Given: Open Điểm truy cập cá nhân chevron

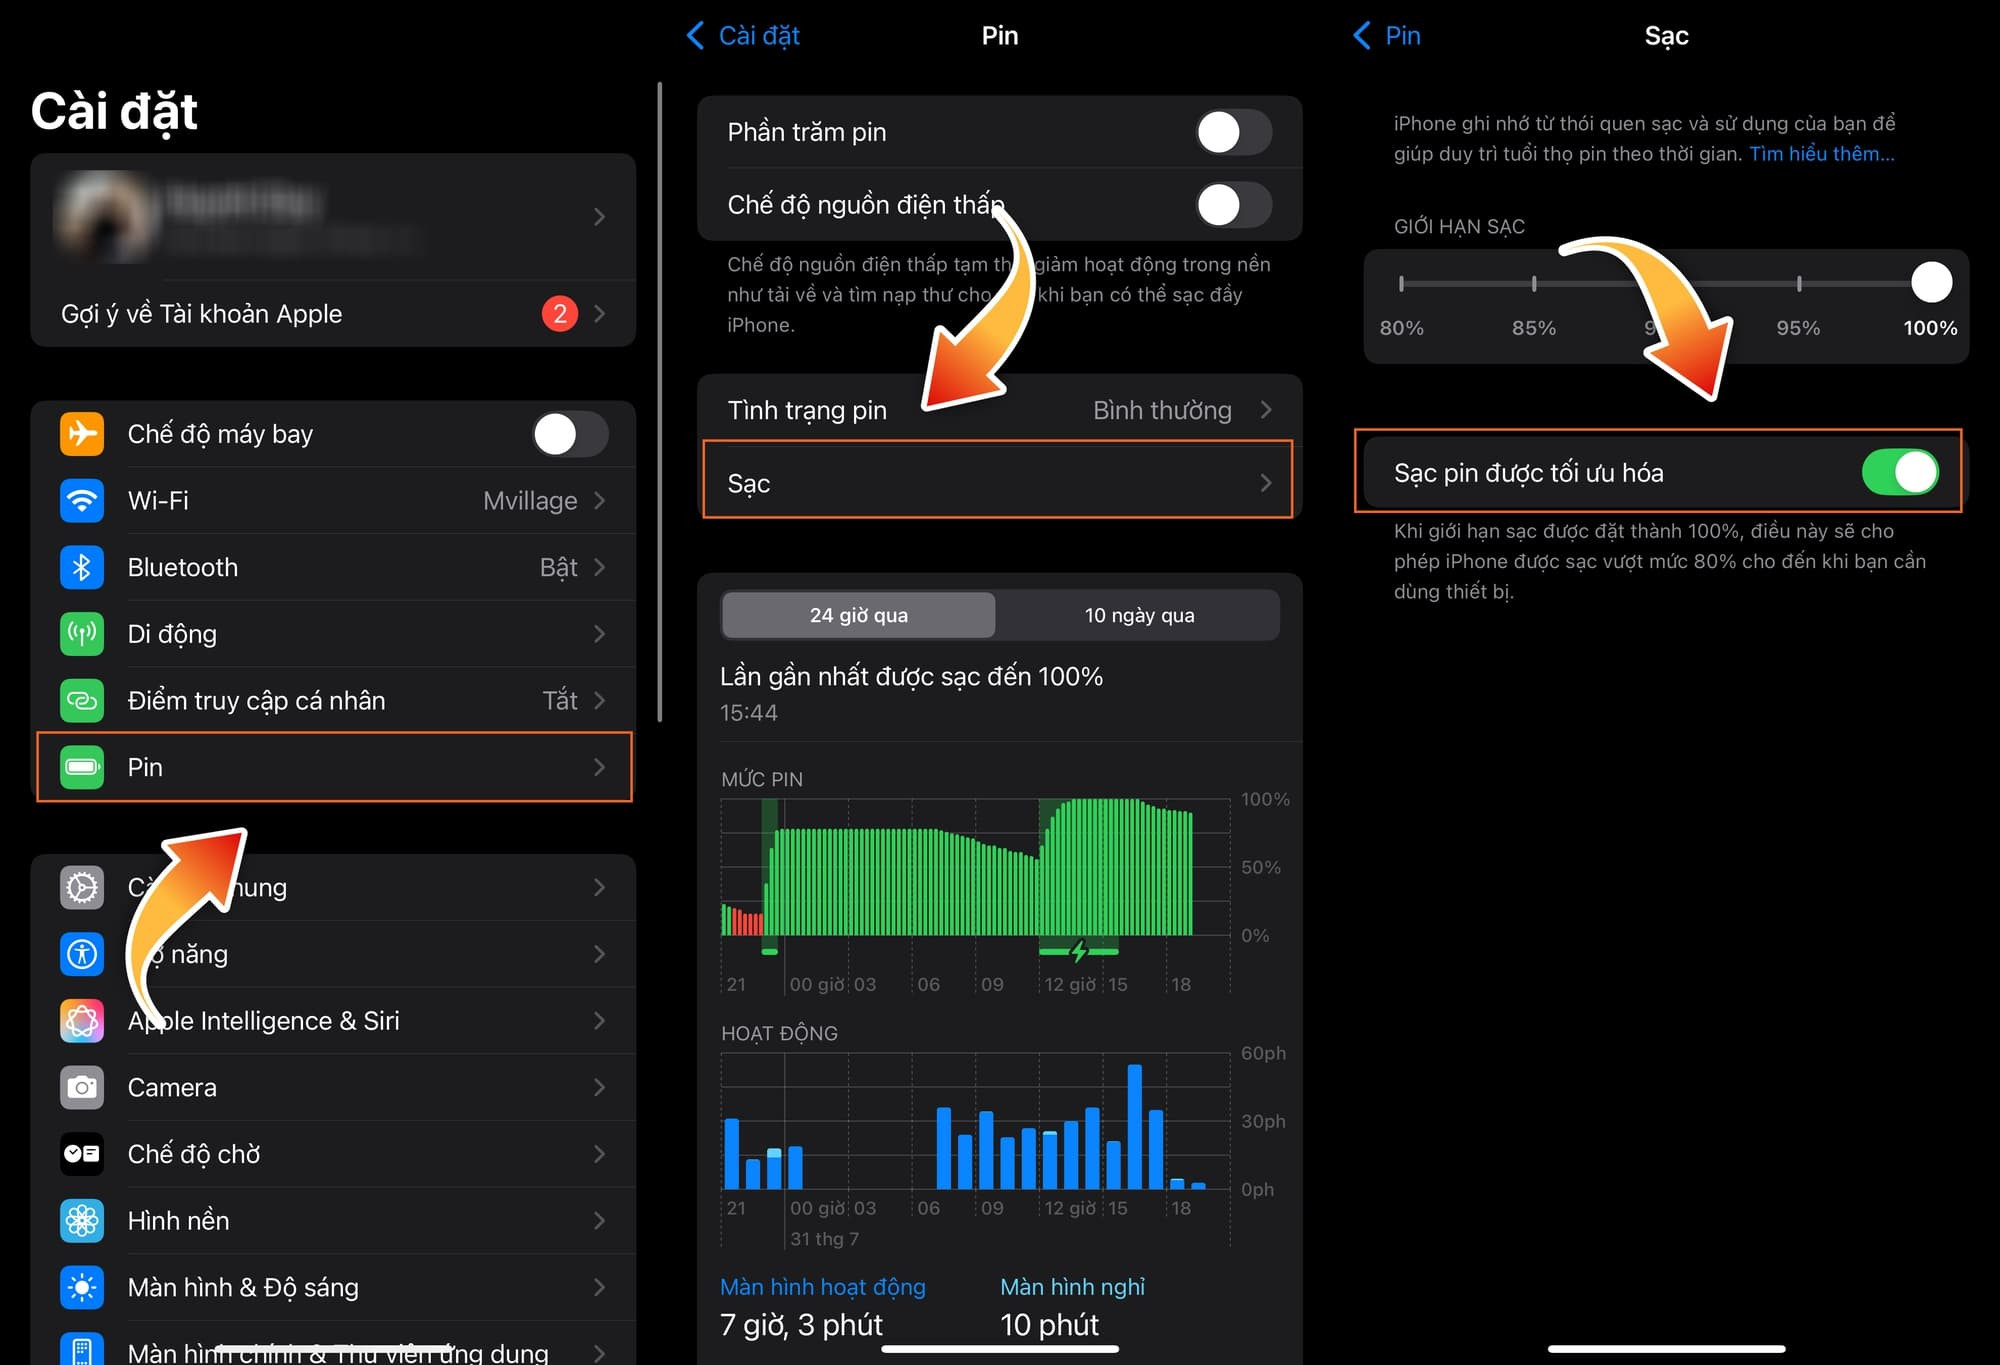Looking at the screenshot, I should [x=600, y=701].
